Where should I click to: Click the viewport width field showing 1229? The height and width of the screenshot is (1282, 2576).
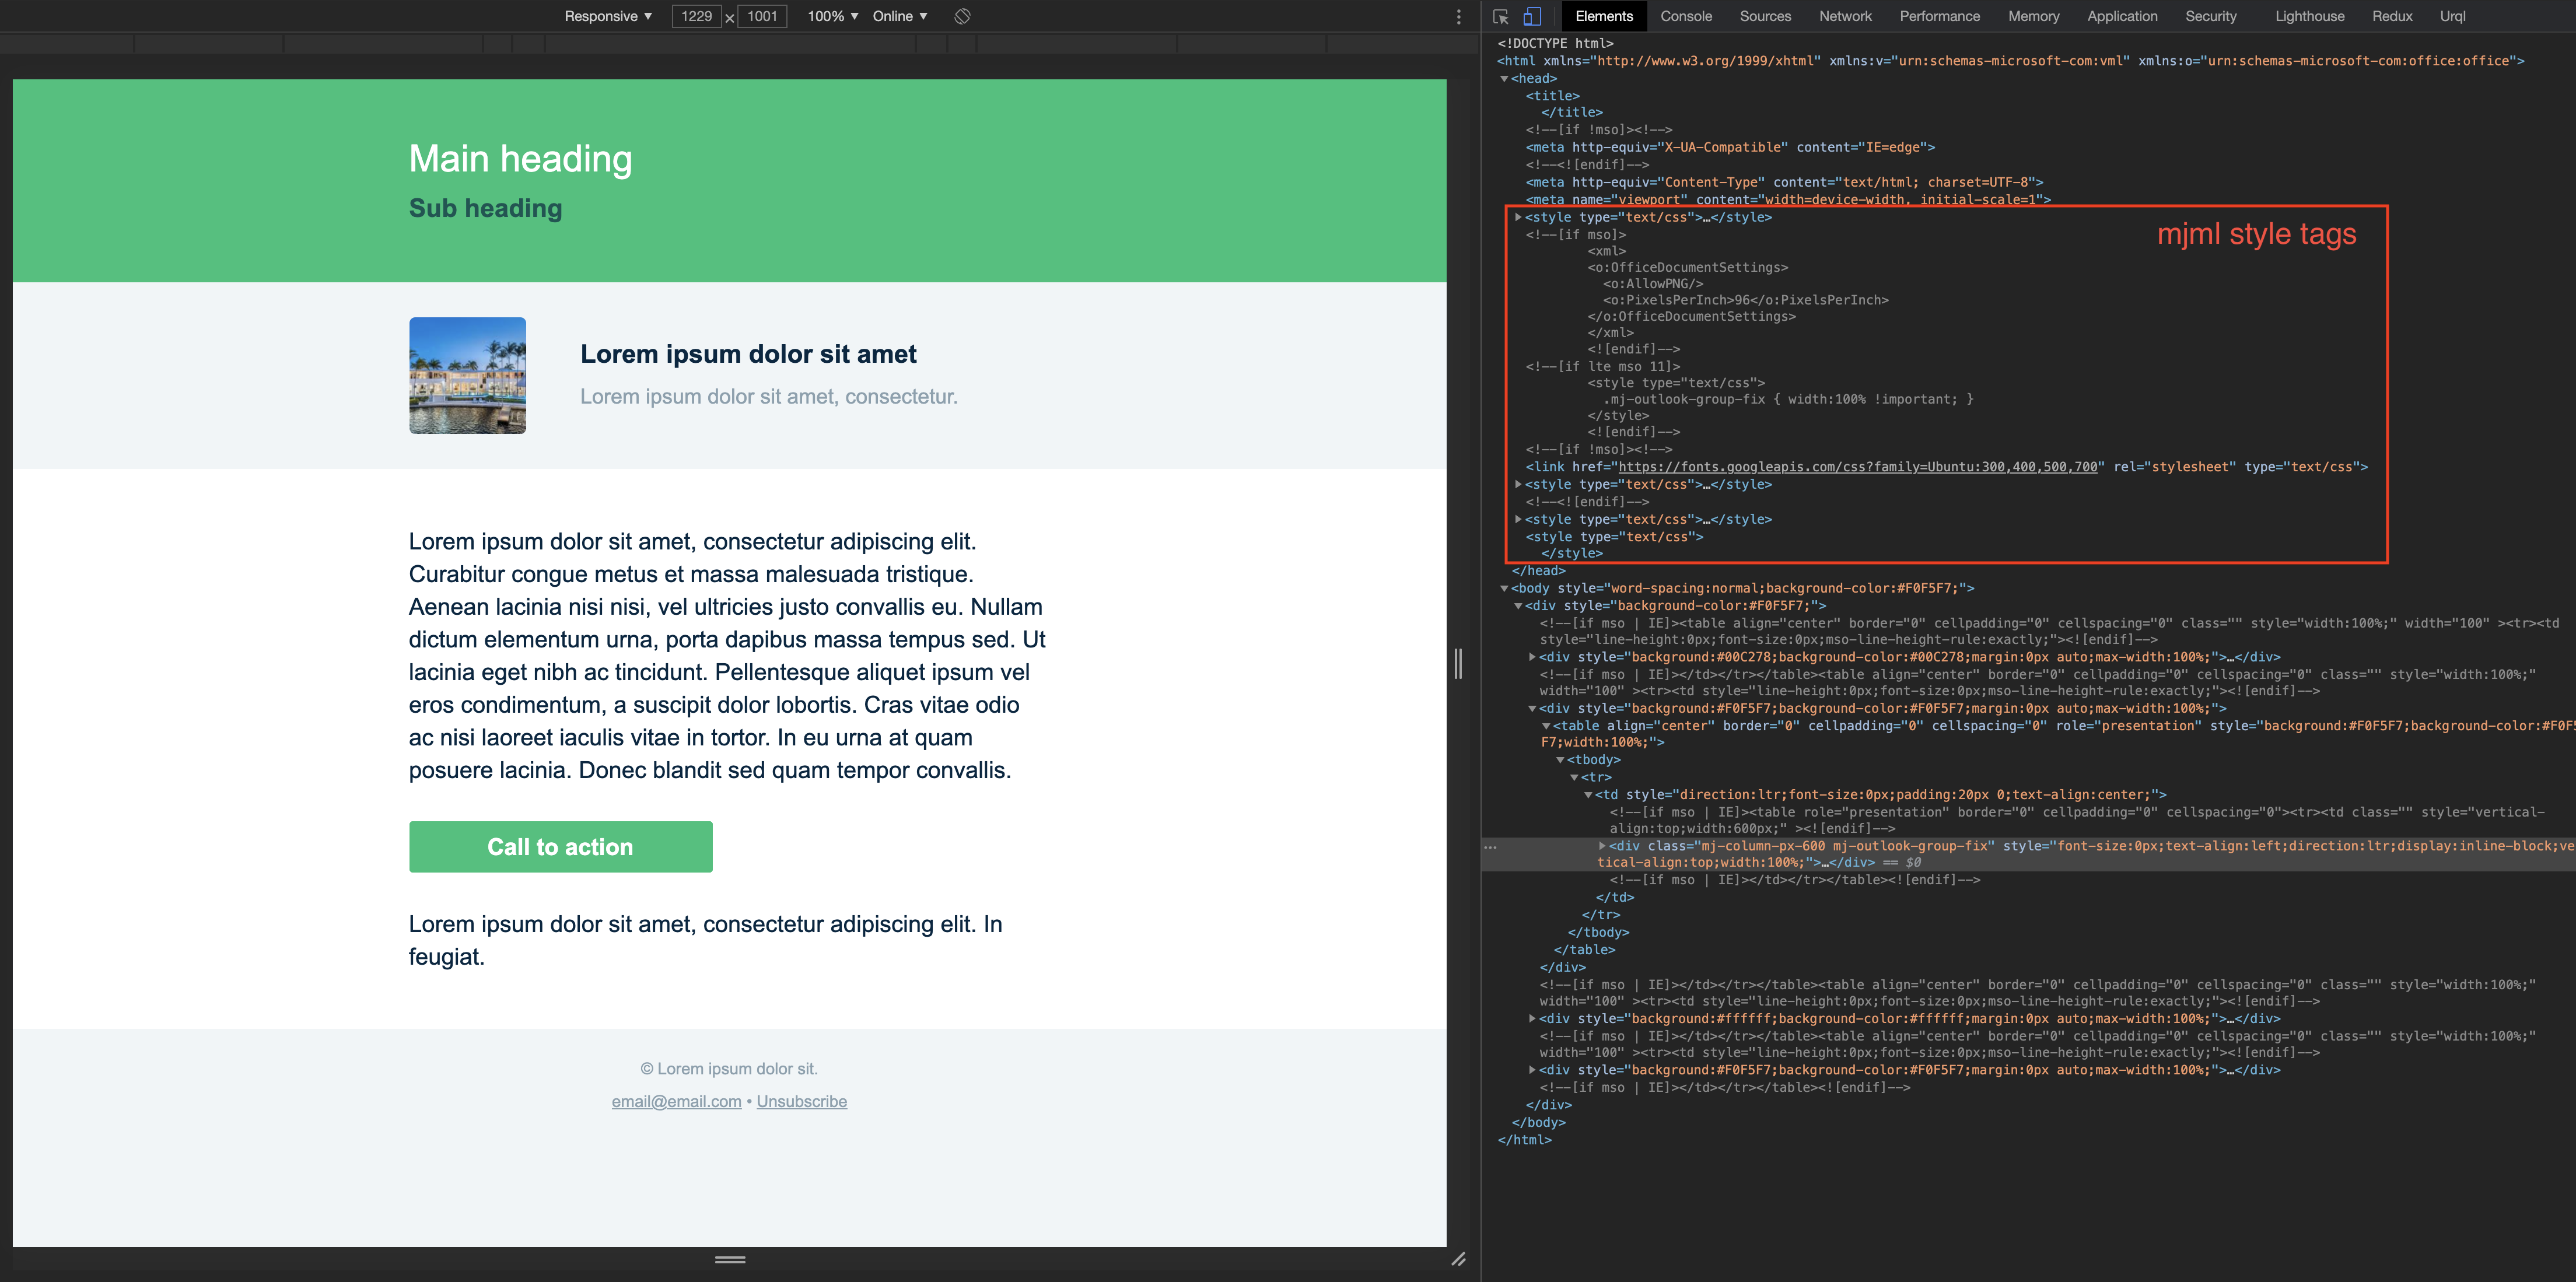[697, 16]
